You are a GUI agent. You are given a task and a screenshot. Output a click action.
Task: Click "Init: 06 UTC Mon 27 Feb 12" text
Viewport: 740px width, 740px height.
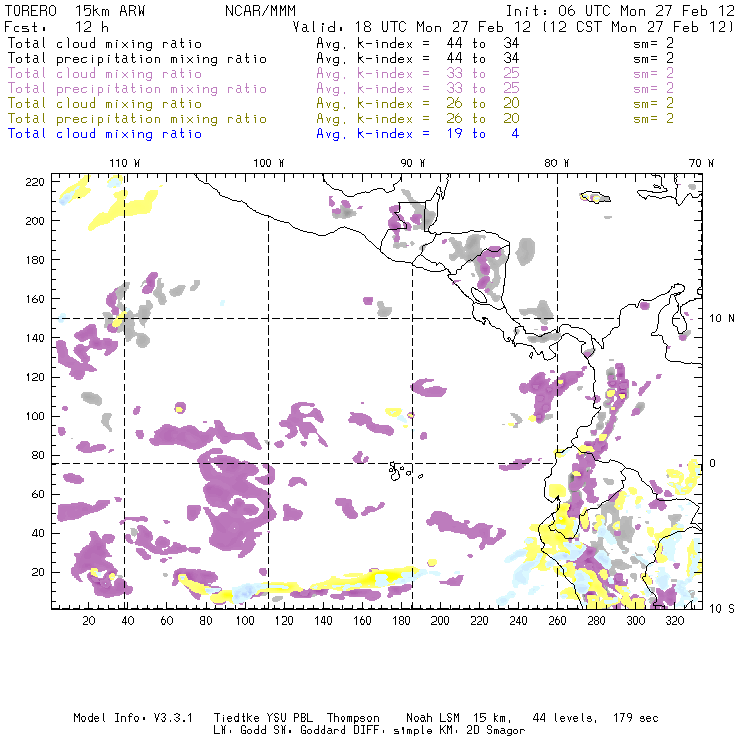[x=620, y=11]
